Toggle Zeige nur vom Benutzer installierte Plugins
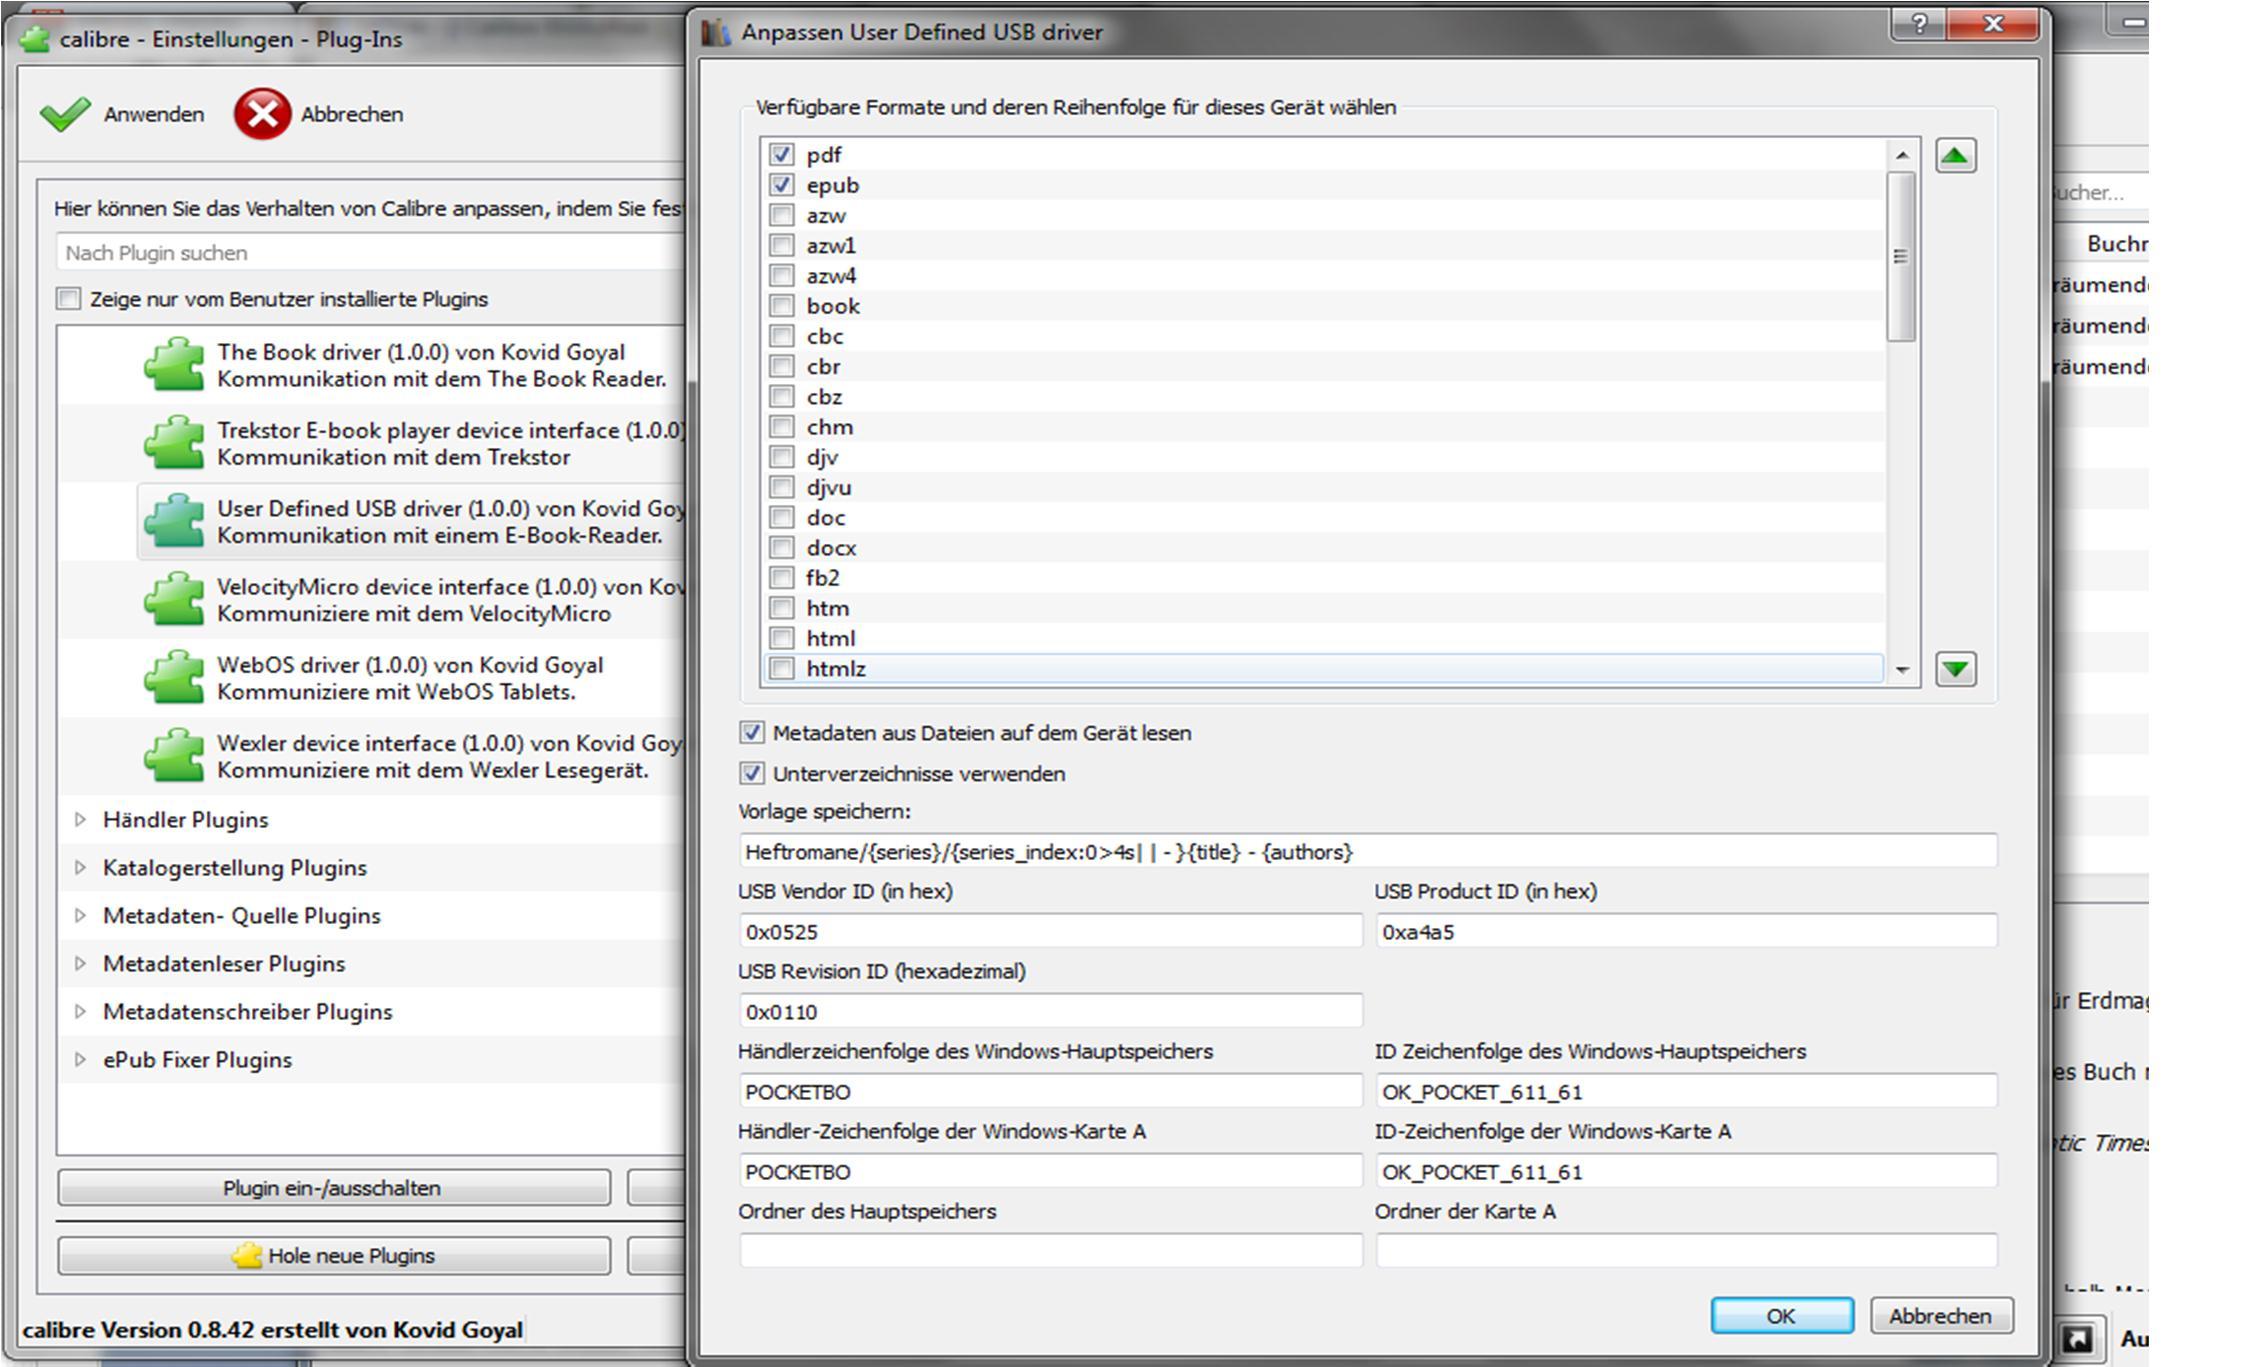This screenshot has height=1367, width=2263. (69, 299)
